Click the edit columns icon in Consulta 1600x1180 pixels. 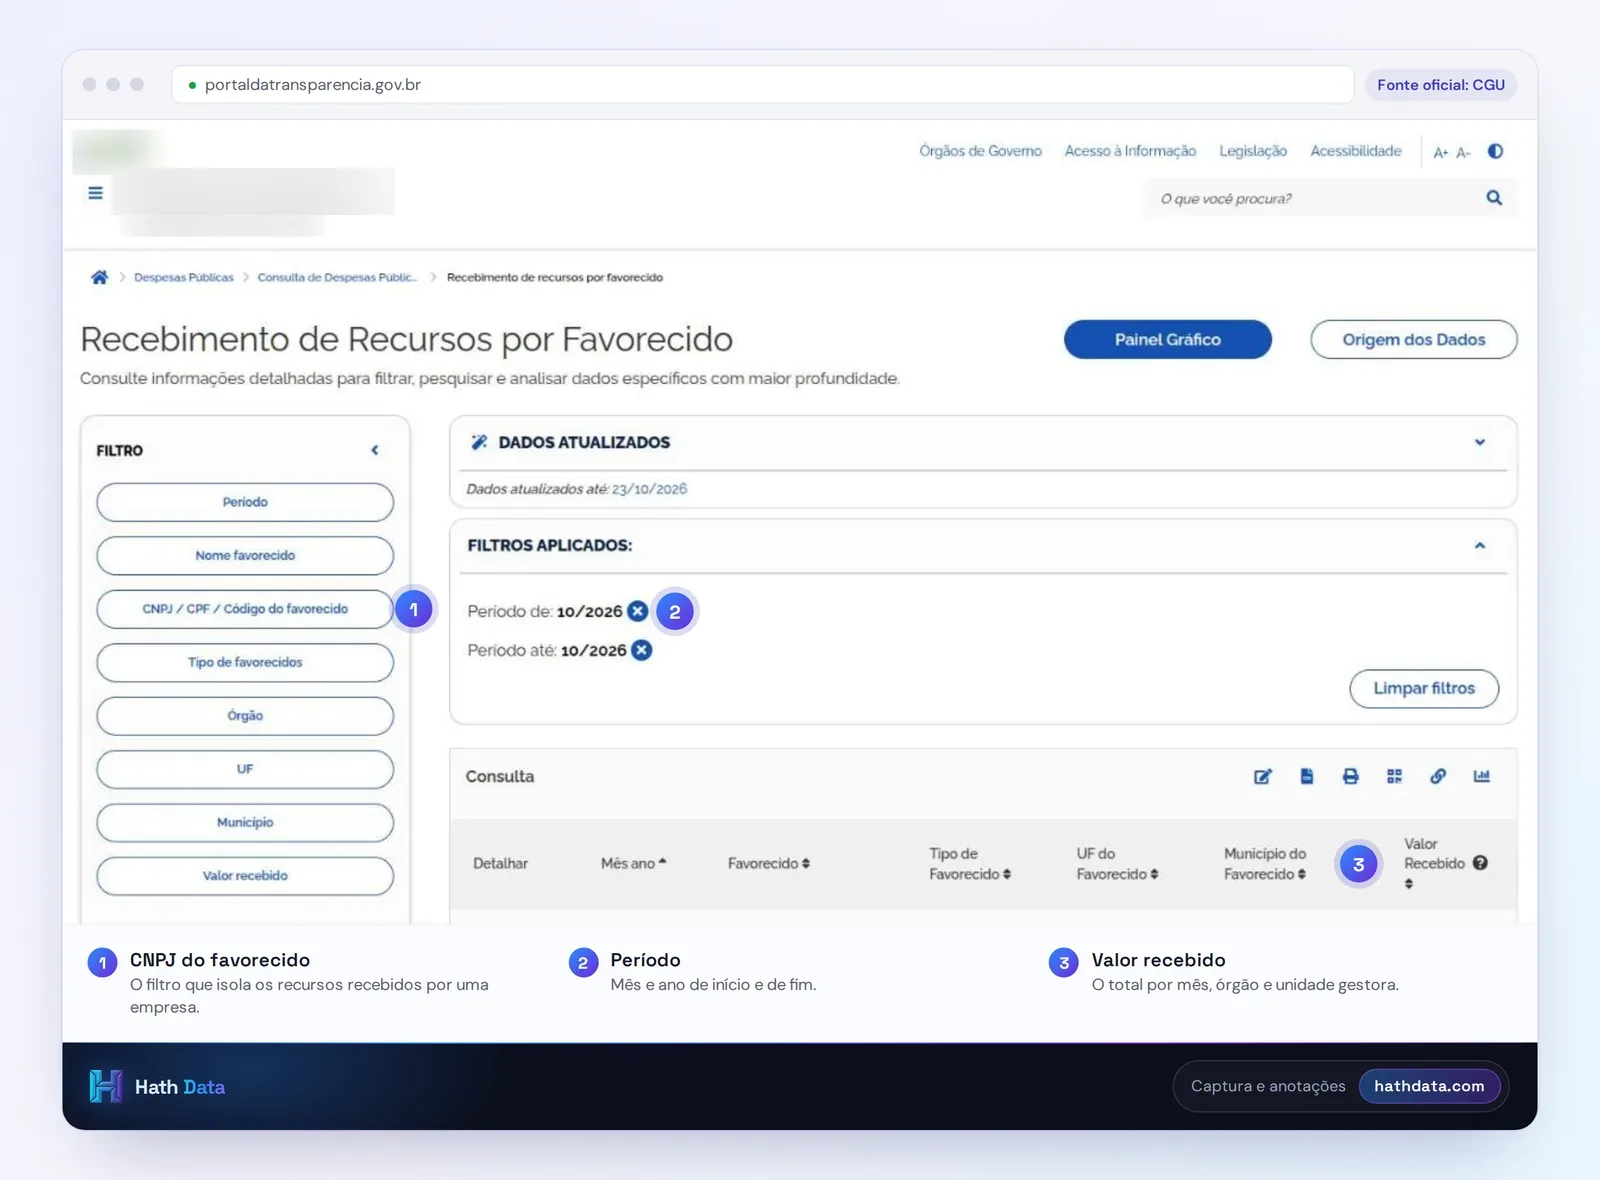coord(1263,776)
